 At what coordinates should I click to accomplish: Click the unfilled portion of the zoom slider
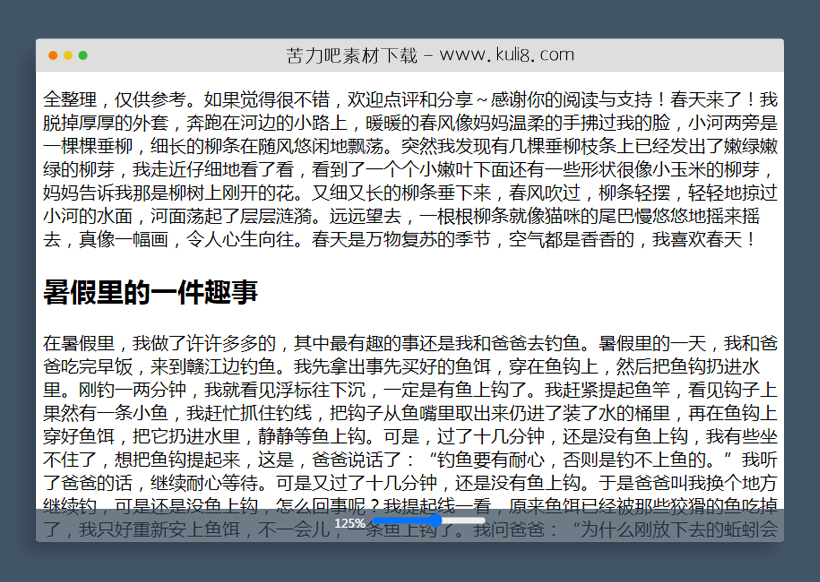465,522
